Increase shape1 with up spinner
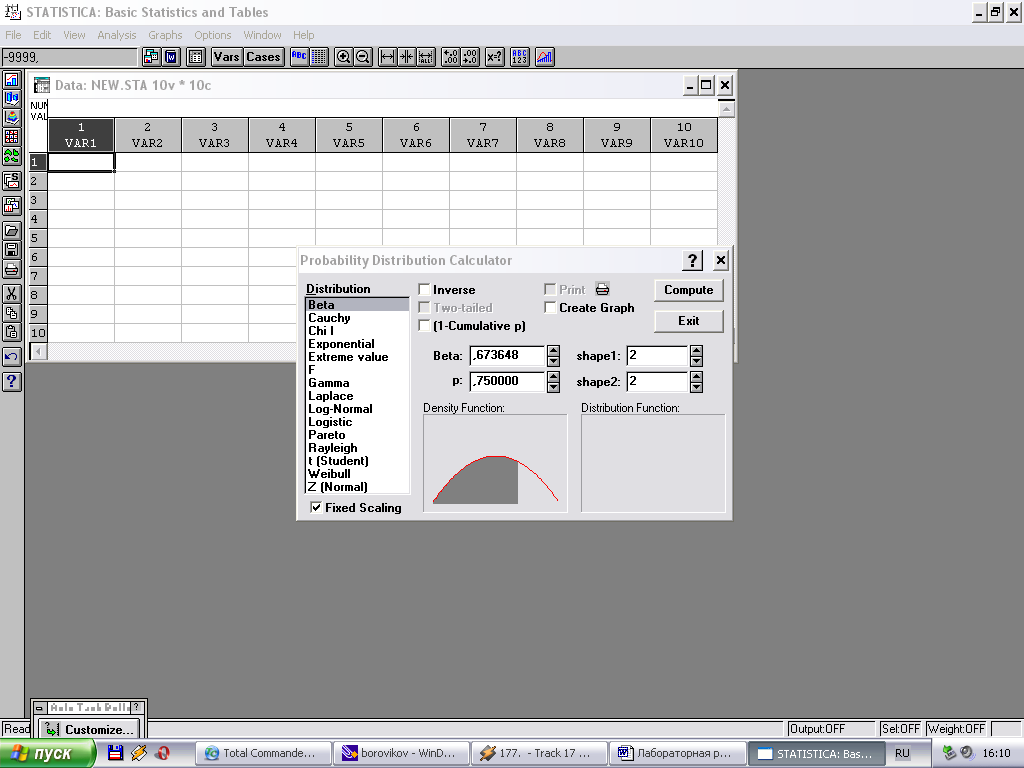The image size is (1024, 768). coord(697,351)
